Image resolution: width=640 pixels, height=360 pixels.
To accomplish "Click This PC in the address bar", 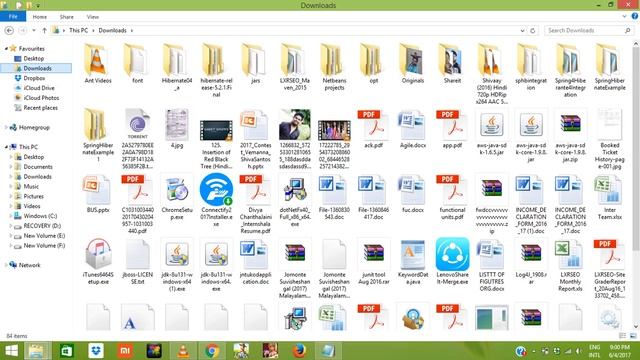I will pos(78,31).
